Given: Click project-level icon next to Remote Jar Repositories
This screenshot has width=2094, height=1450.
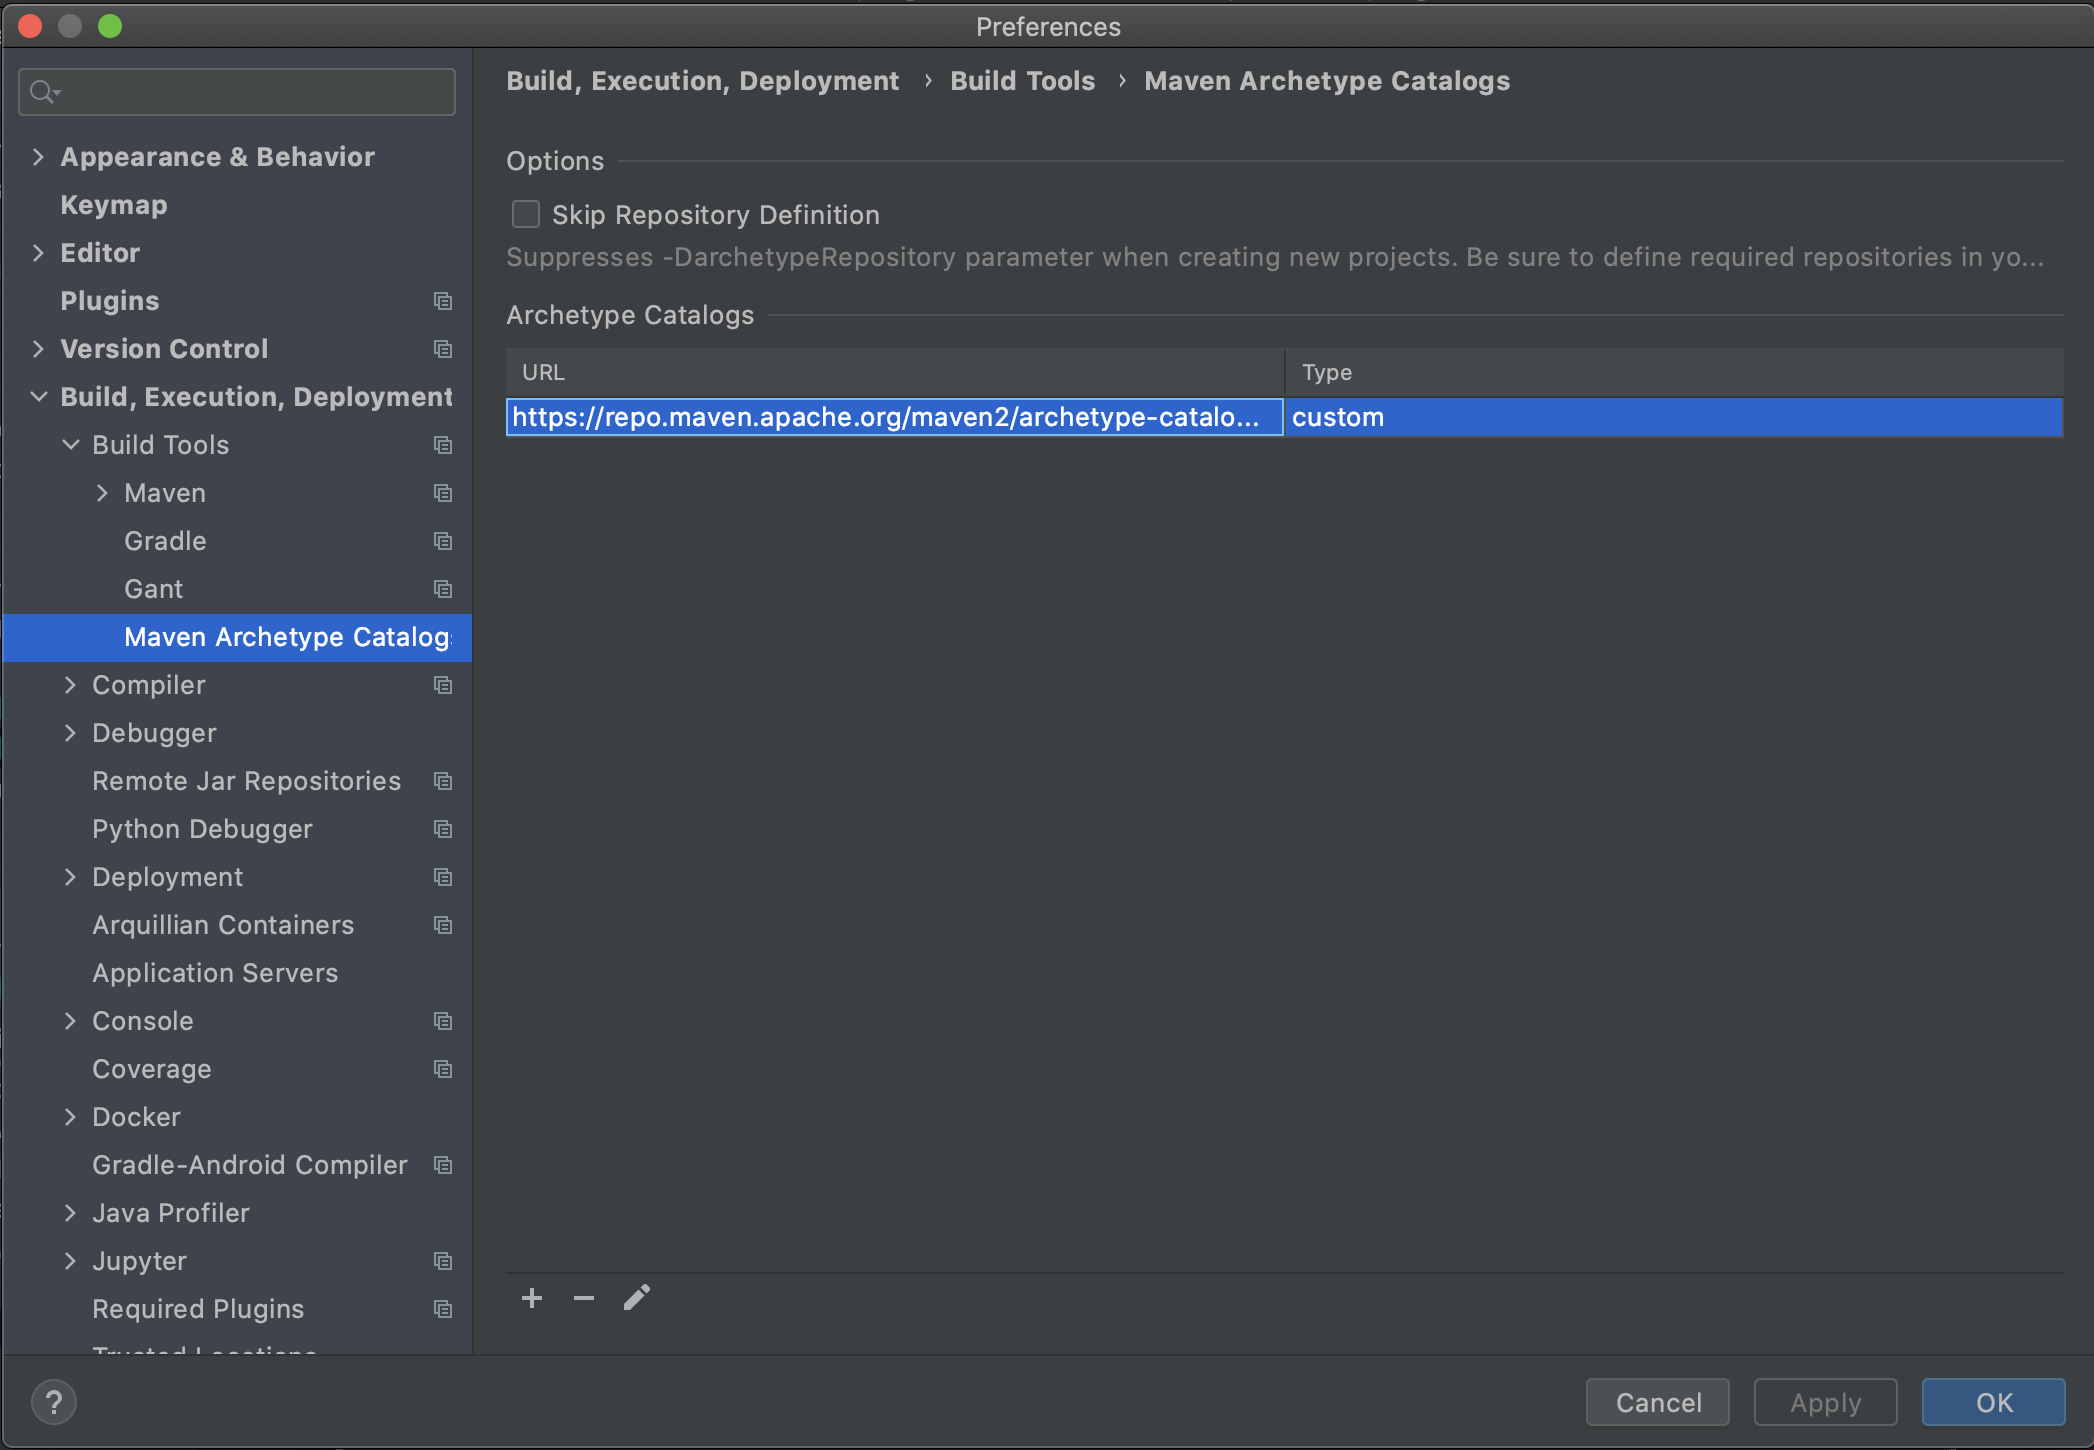Looking at the screenshot, I should click(x=443, y=781).
